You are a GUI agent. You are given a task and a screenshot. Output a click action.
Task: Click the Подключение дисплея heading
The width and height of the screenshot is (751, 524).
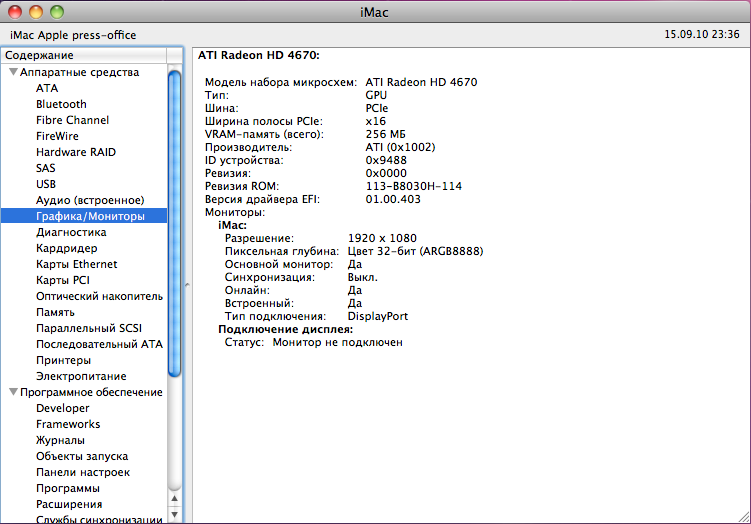tap(285, 329)
